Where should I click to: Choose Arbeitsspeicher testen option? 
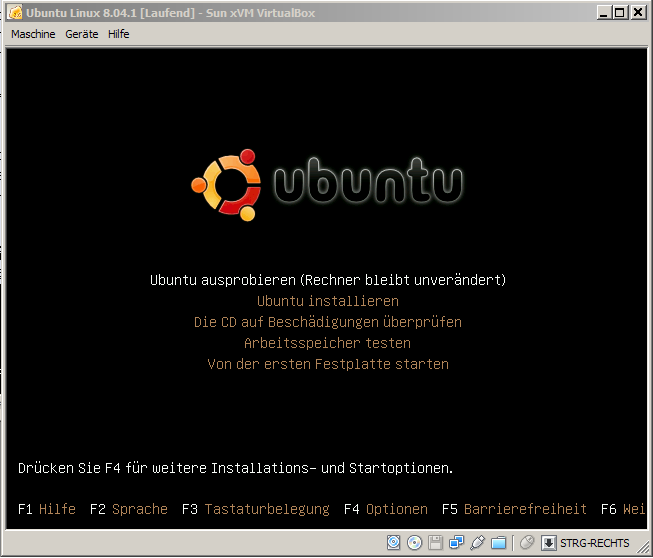tap(327, 343)
